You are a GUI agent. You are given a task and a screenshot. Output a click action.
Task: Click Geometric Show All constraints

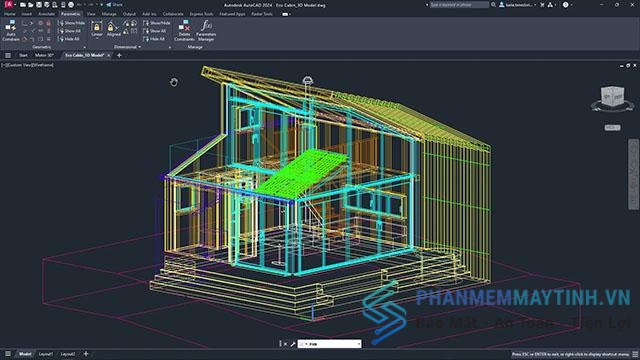click(69, 31)
